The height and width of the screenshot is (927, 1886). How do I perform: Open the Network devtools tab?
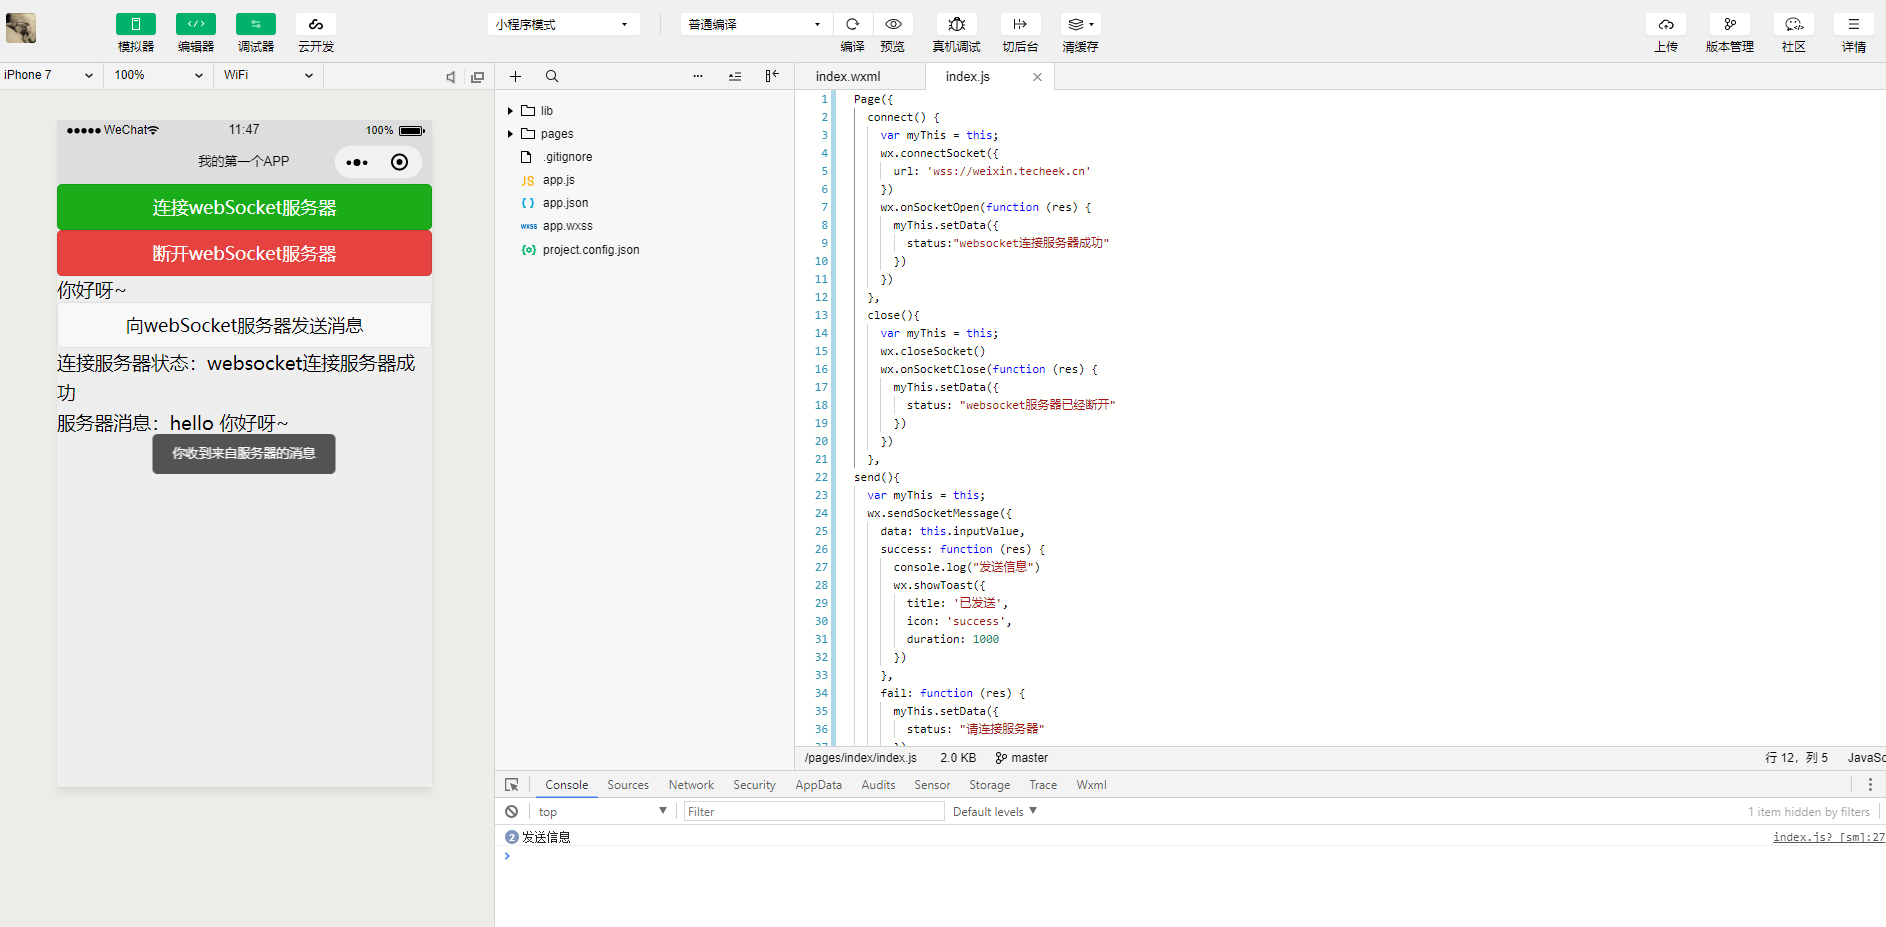point(691,785)
